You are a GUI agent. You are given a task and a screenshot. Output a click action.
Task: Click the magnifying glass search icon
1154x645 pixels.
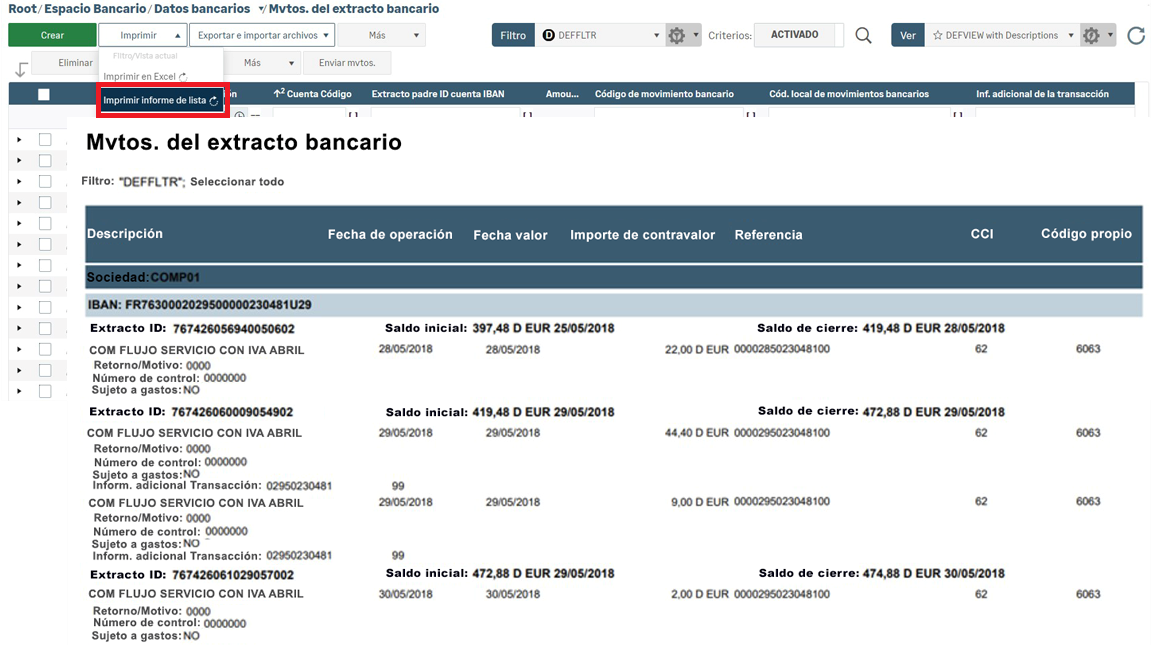pos(863,36)
